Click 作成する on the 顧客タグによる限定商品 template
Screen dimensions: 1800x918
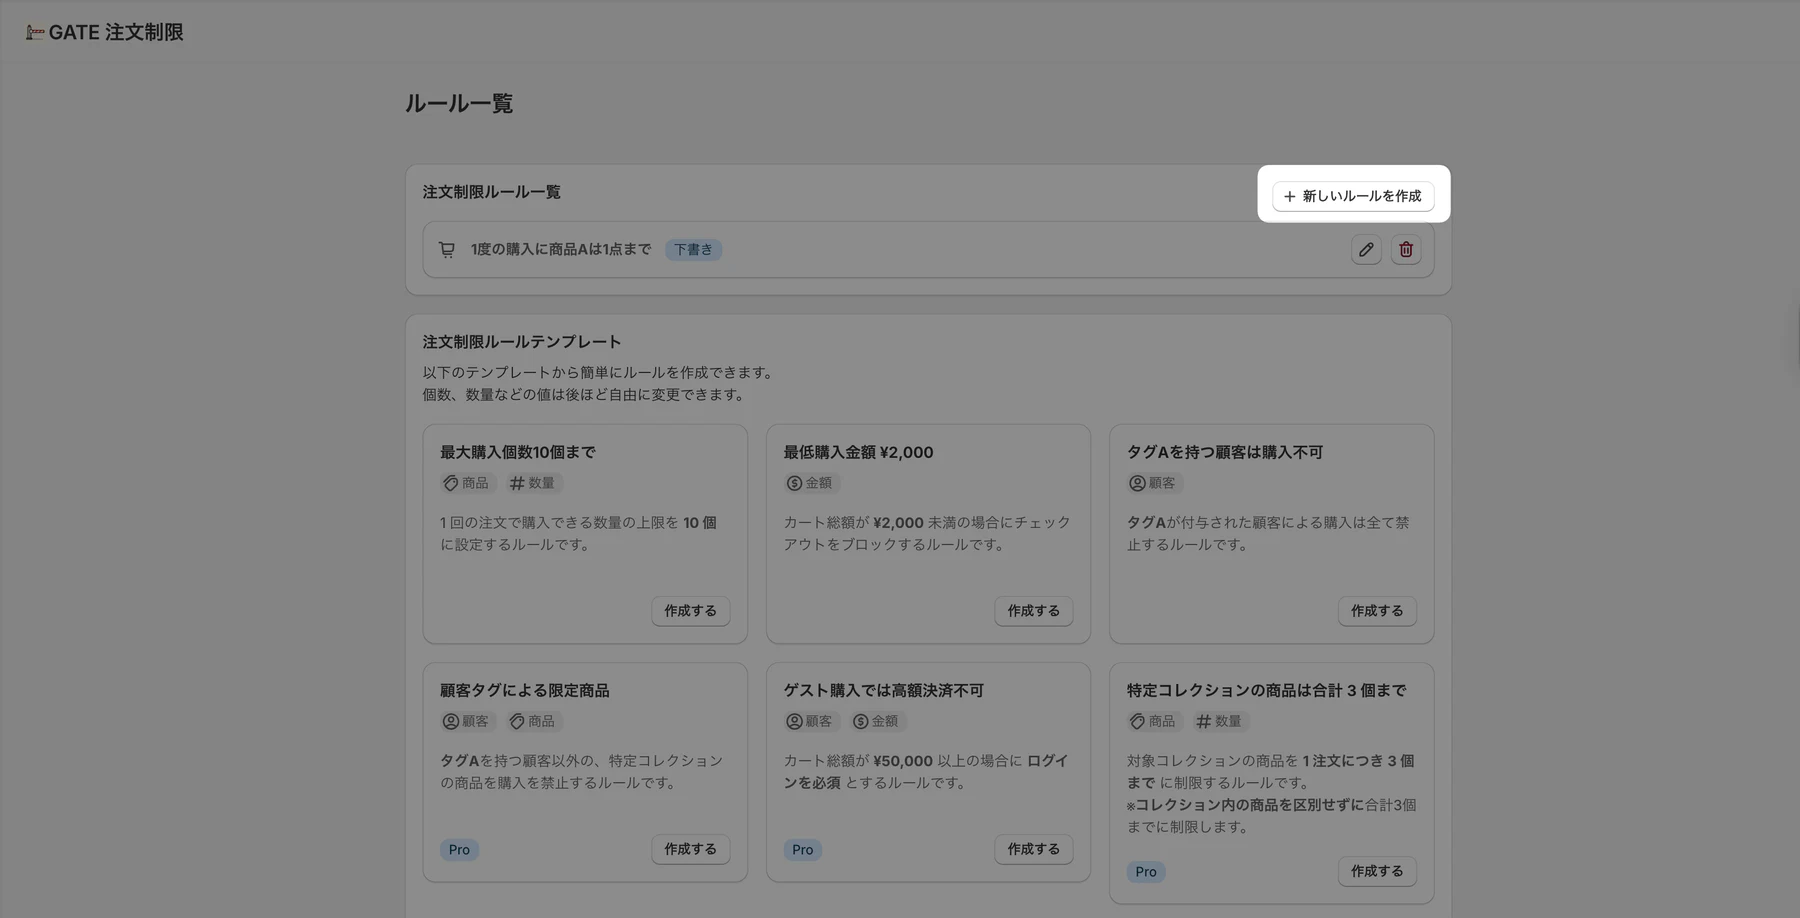[x=691, y=849]
